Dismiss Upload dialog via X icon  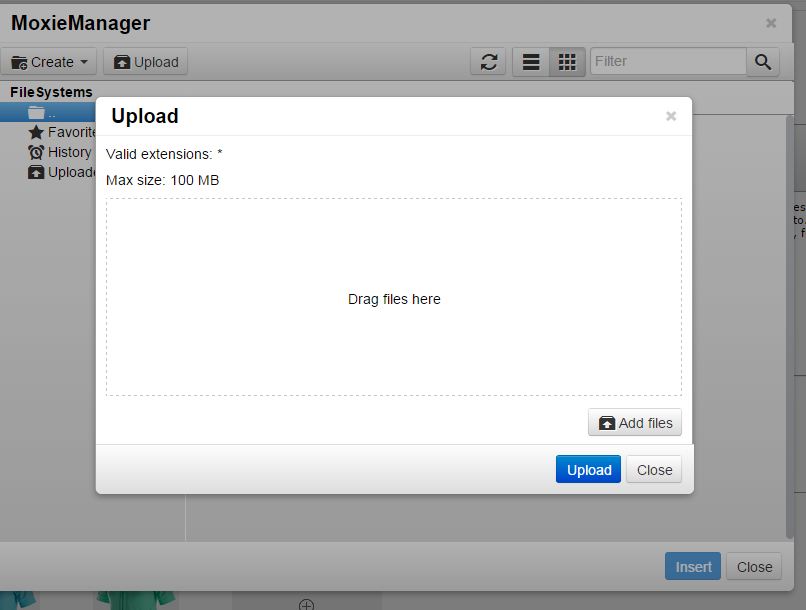click(x=671, y=116)
